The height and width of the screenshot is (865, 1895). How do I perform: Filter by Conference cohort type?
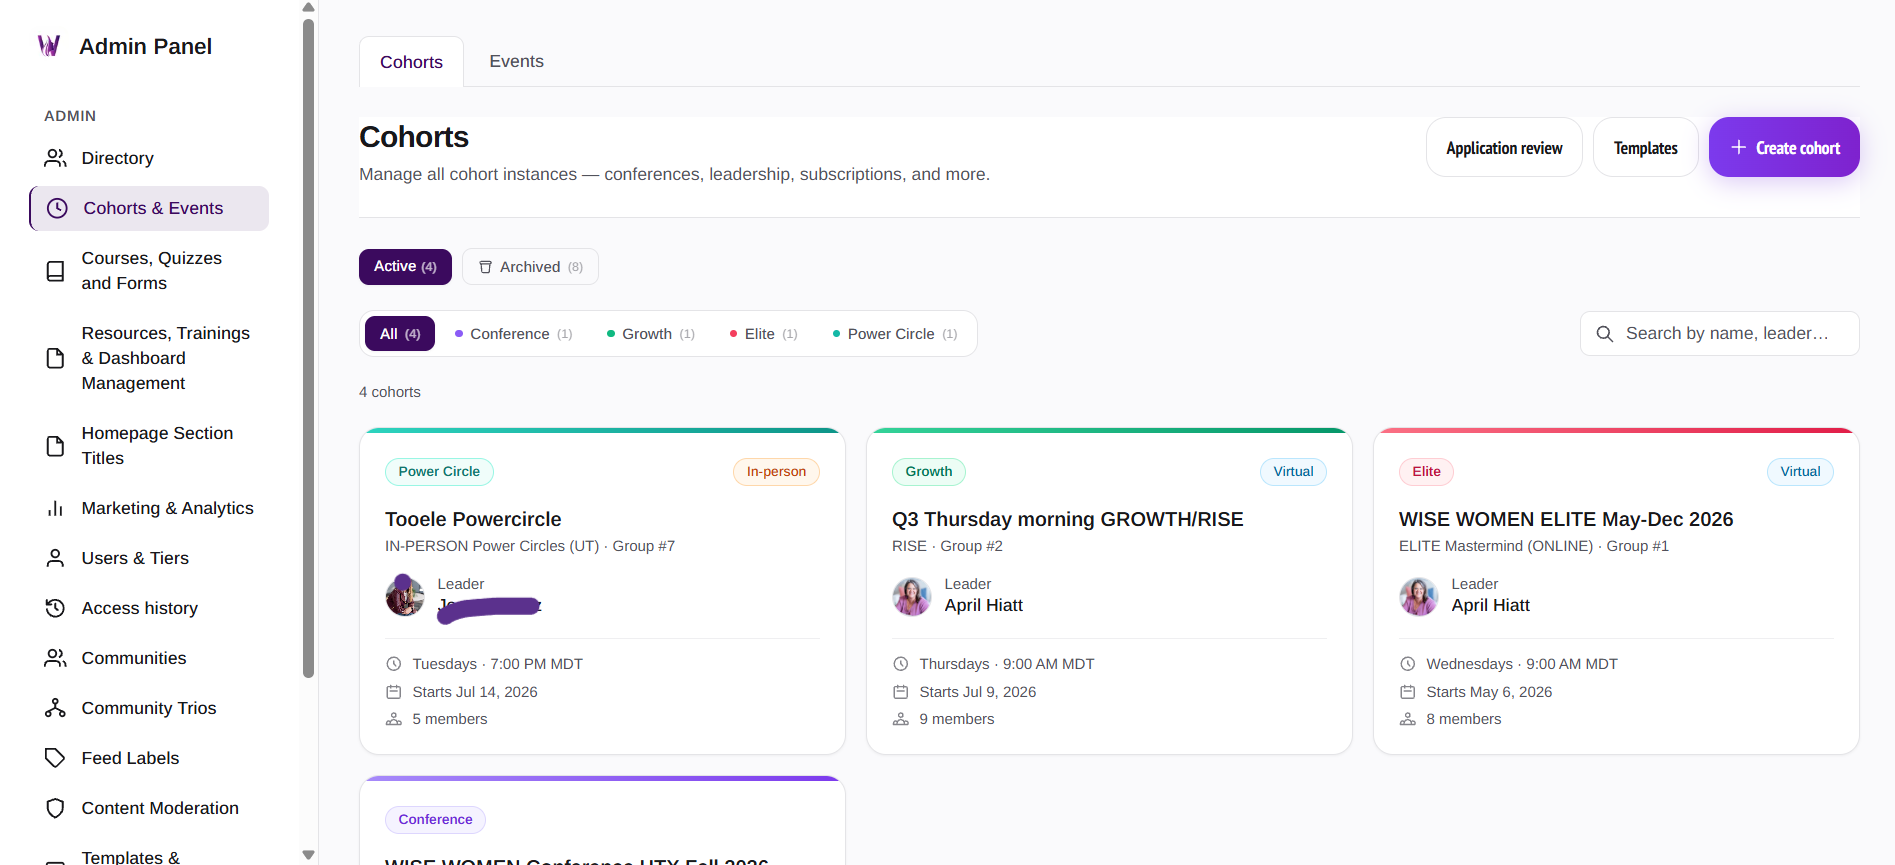click(513, 334)
